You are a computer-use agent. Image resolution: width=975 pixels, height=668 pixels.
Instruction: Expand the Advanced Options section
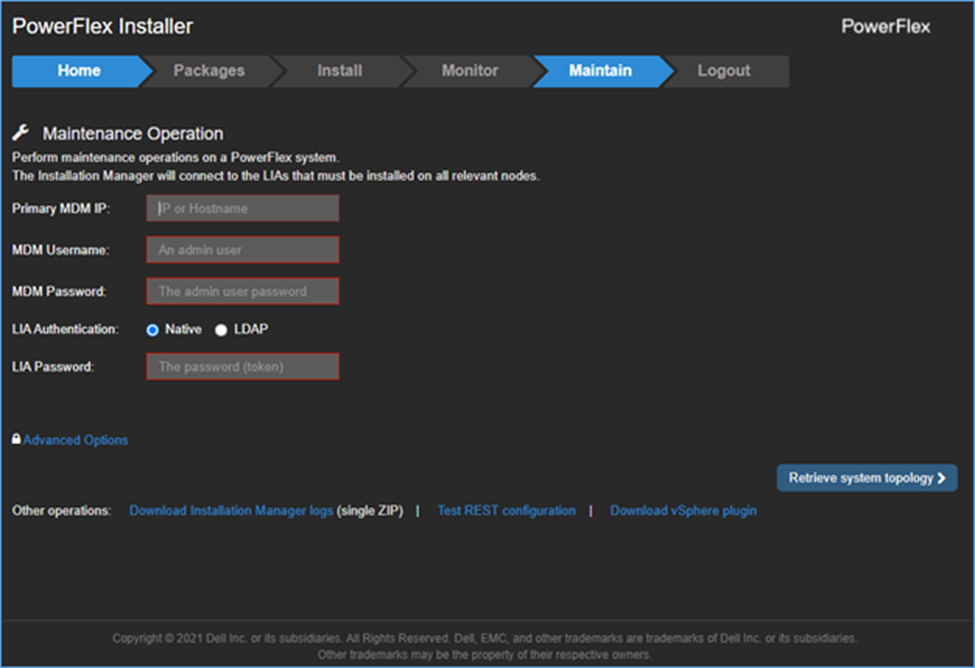[x=74, y=439]
